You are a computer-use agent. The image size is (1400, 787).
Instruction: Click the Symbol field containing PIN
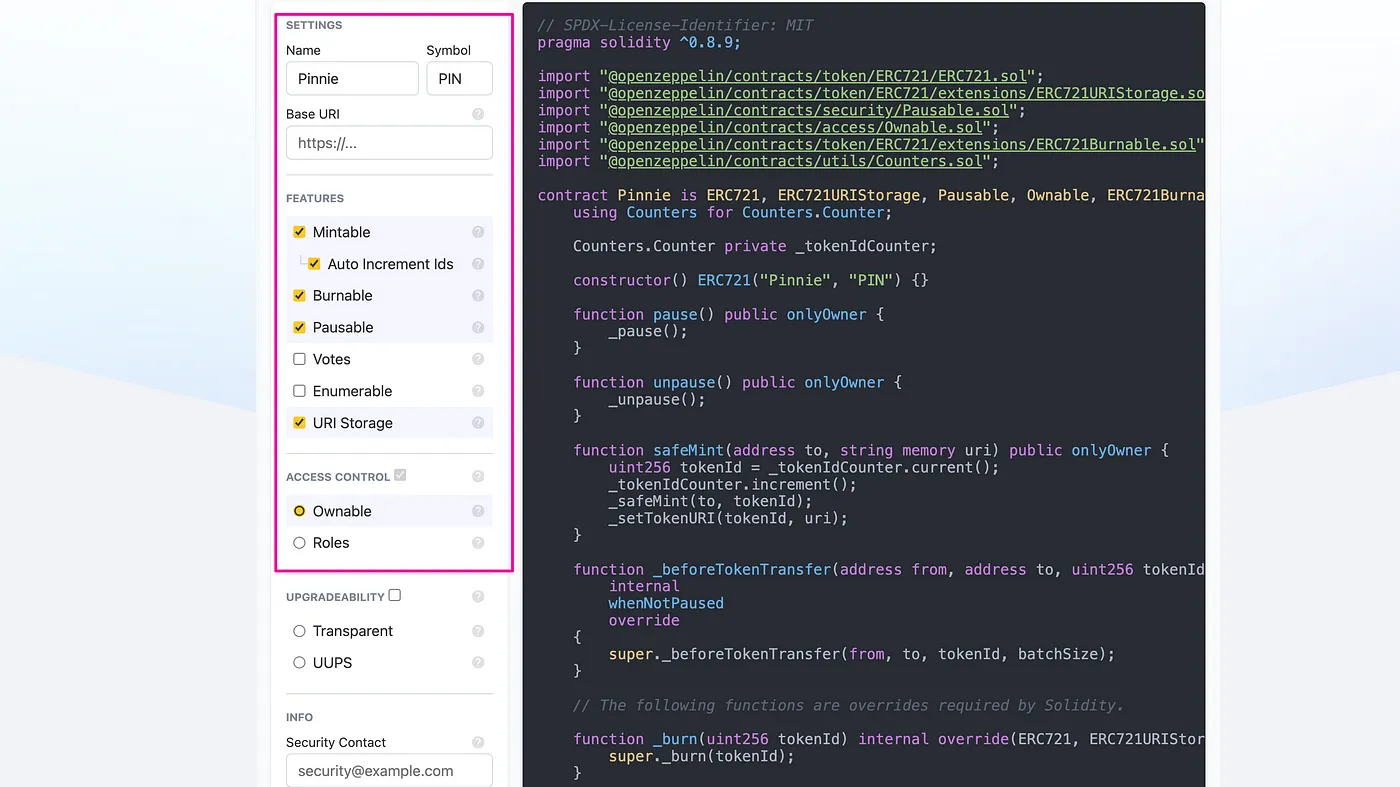[459, 79]
